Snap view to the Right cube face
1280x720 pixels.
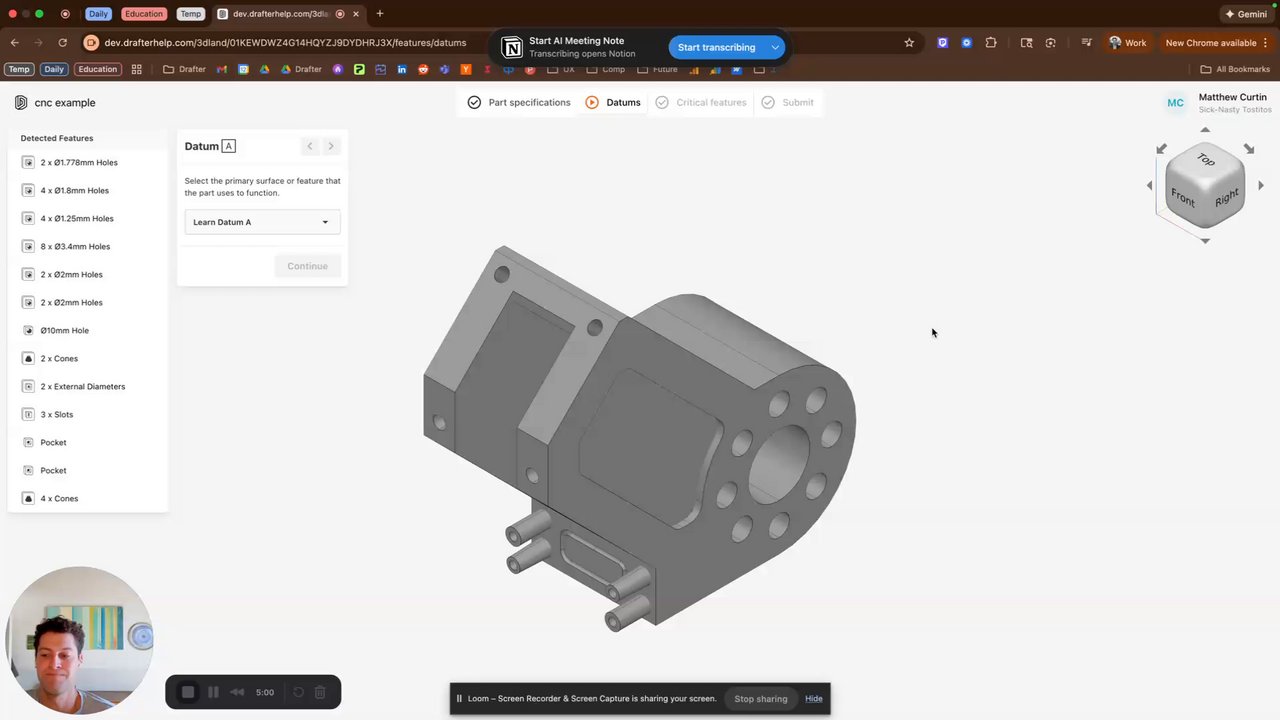click(x=1226, y=199)
